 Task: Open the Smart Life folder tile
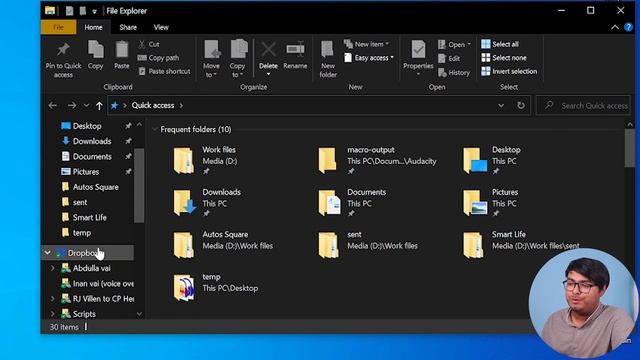(521, 245)
